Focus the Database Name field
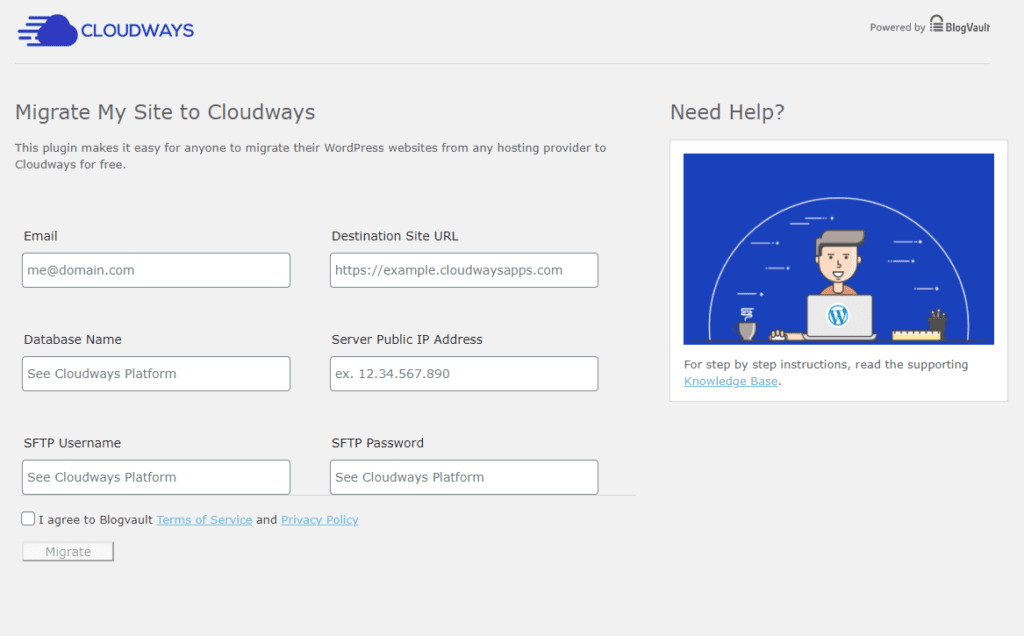1024x636 pixels. (156, 374)
